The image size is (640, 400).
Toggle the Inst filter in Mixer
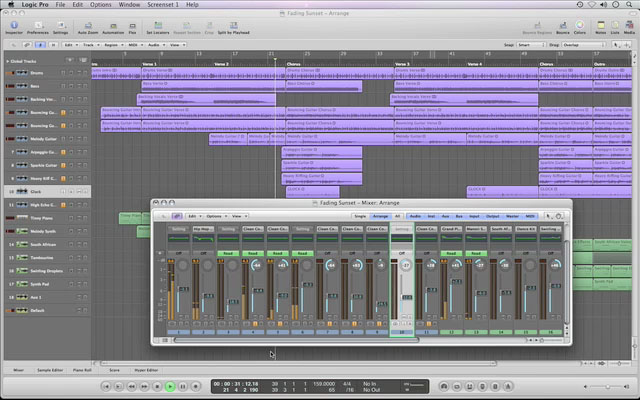coord(431,216)
